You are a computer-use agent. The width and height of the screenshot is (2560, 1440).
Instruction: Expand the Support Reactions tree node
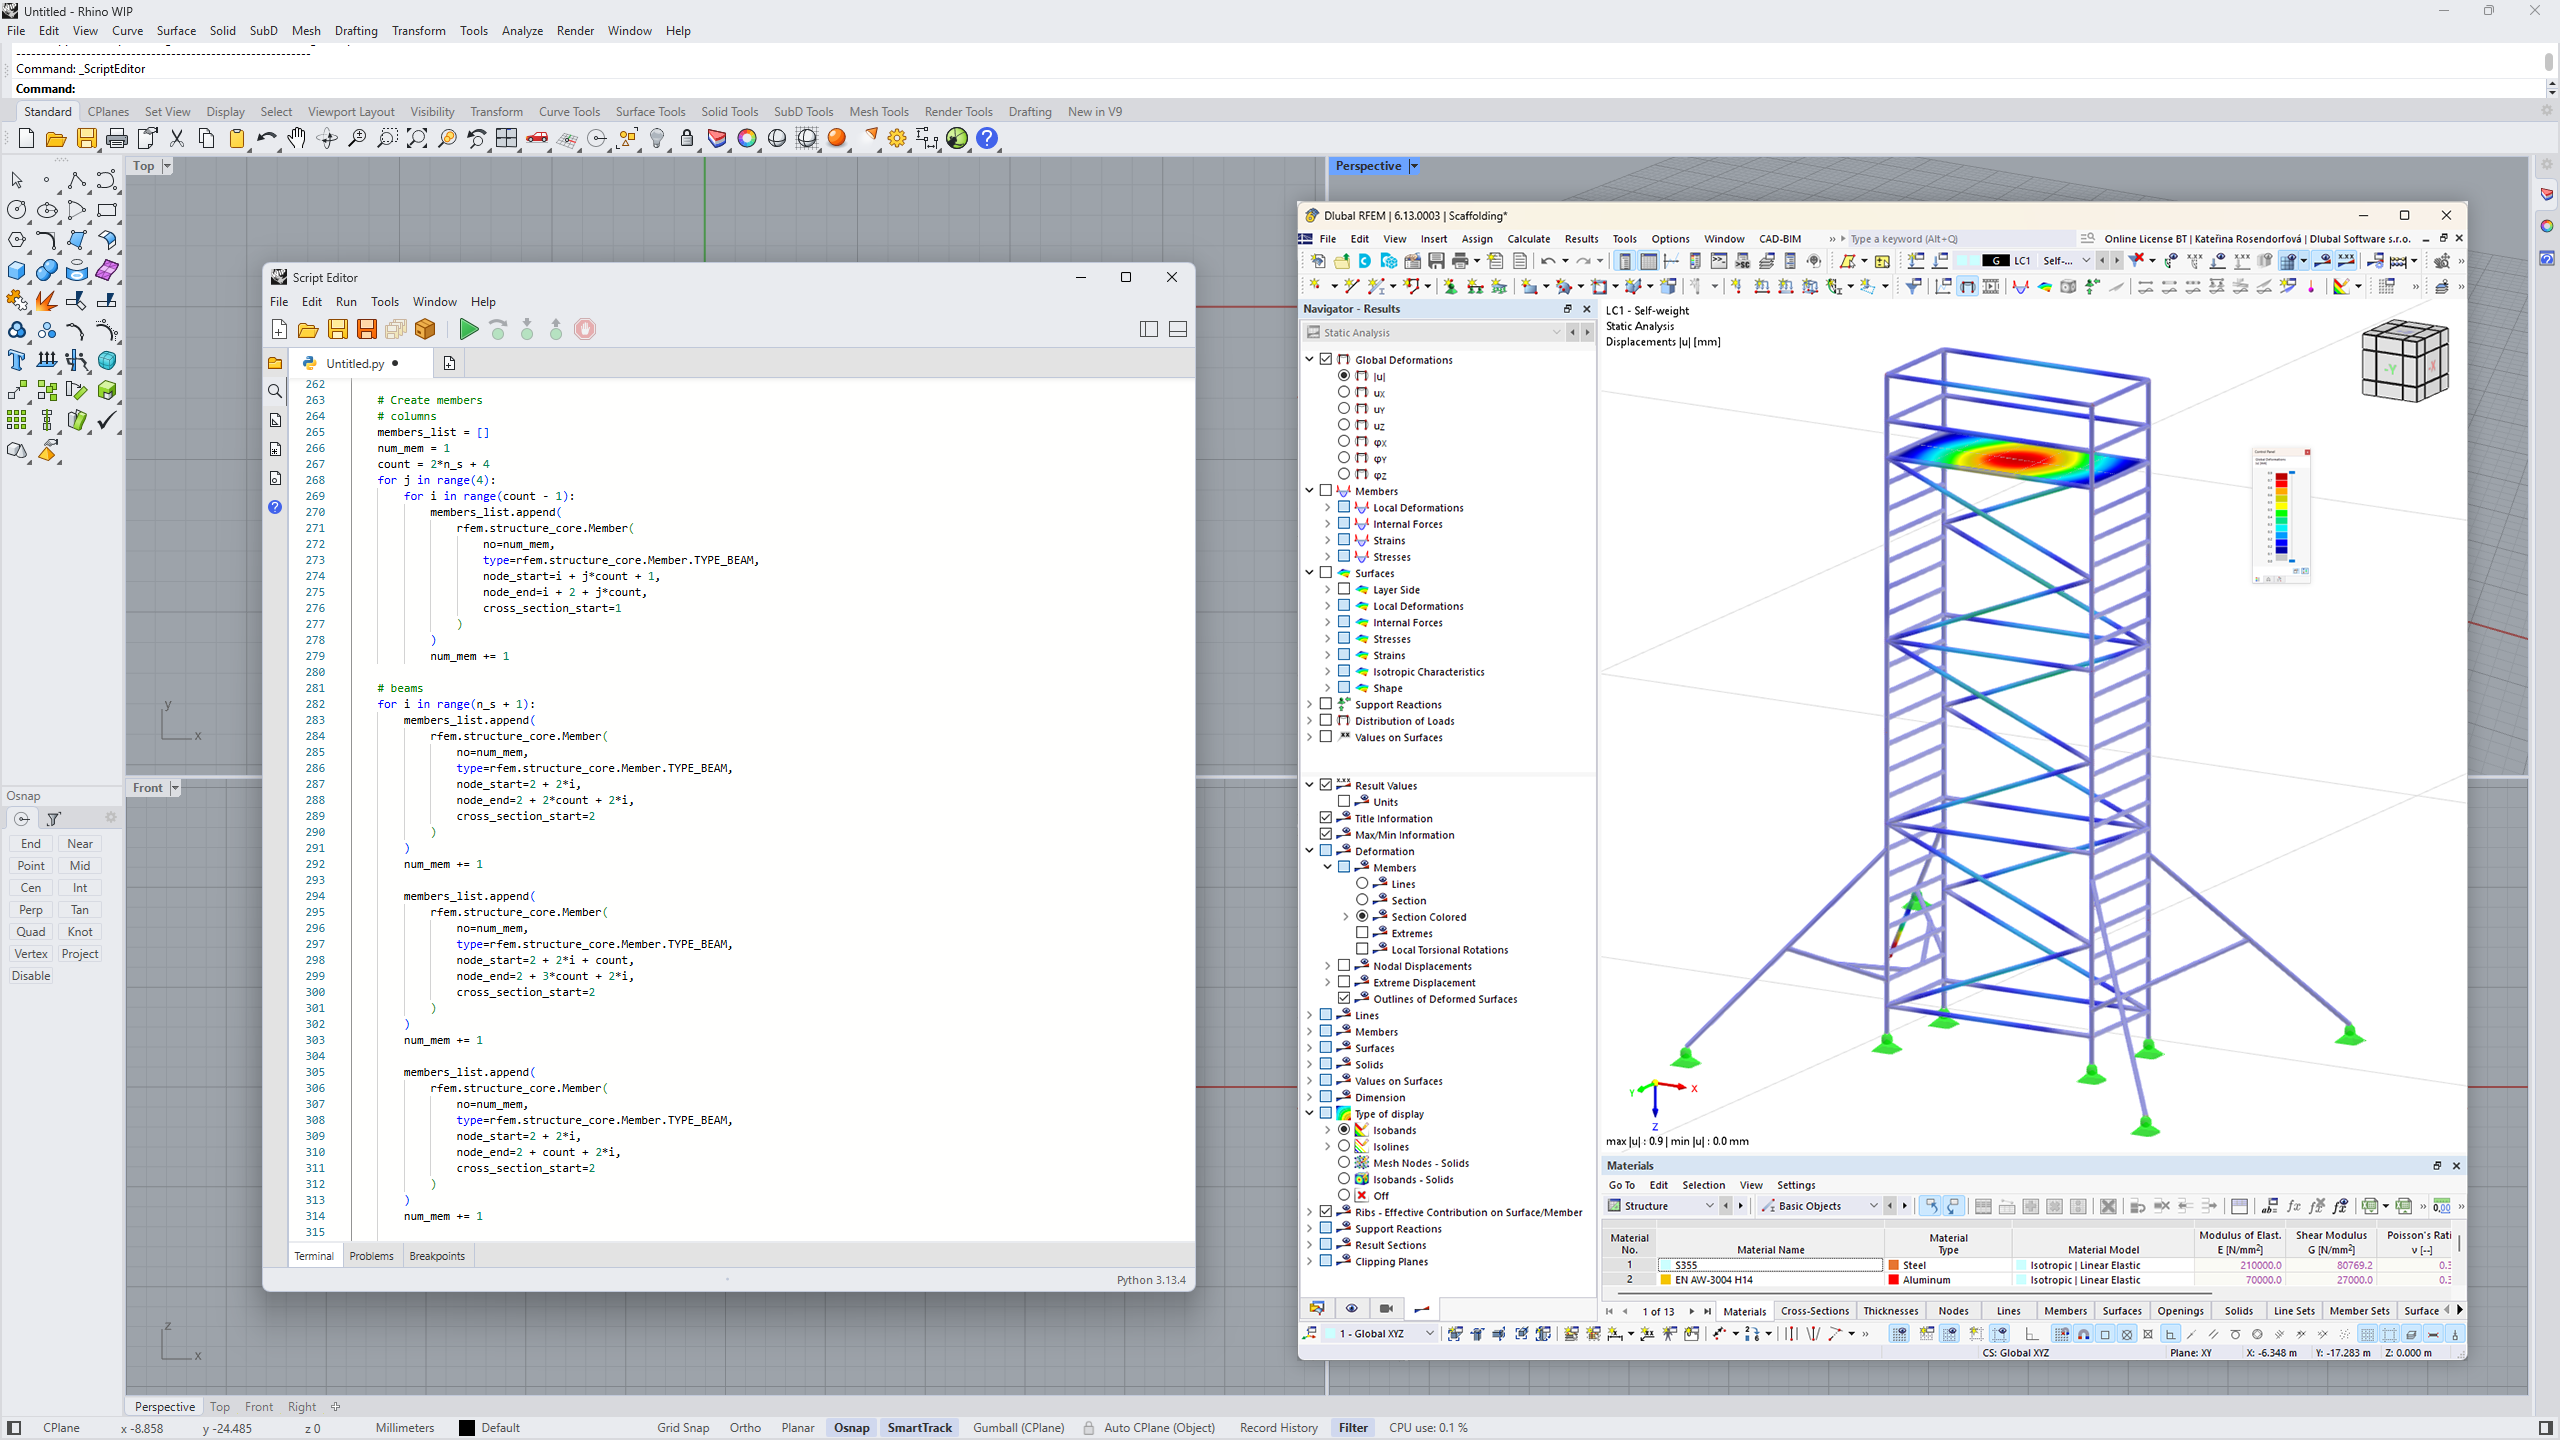pyautogui.click(x=1310, y=704)
